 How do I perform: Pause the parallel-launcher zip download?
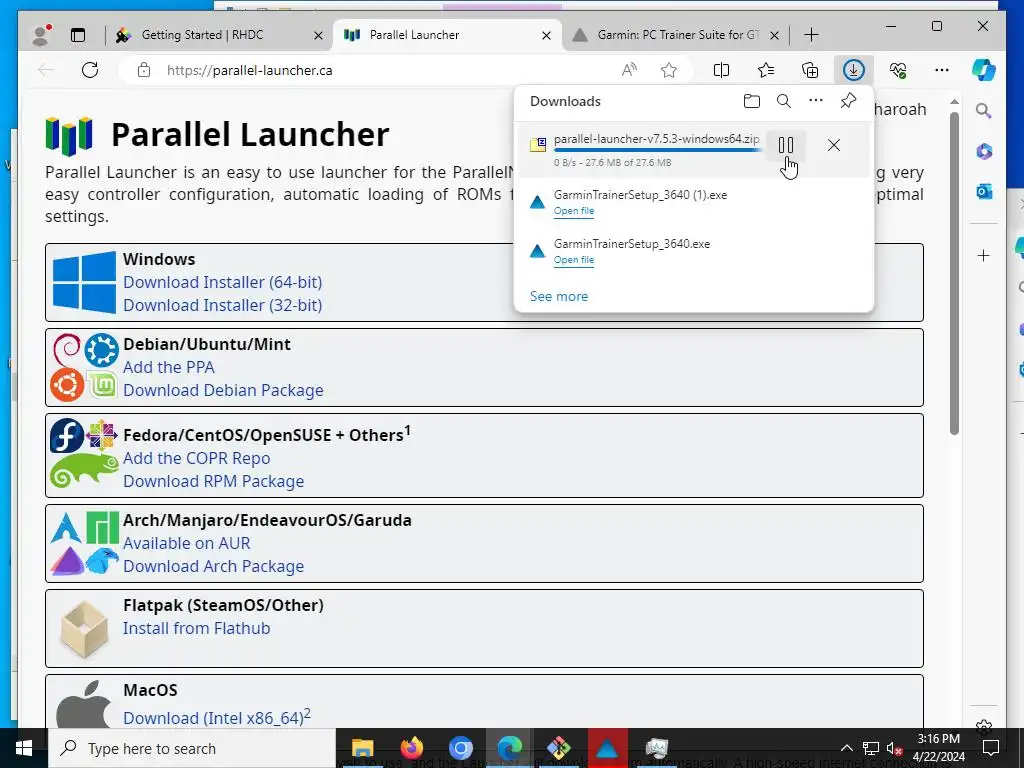click(786, 145)
